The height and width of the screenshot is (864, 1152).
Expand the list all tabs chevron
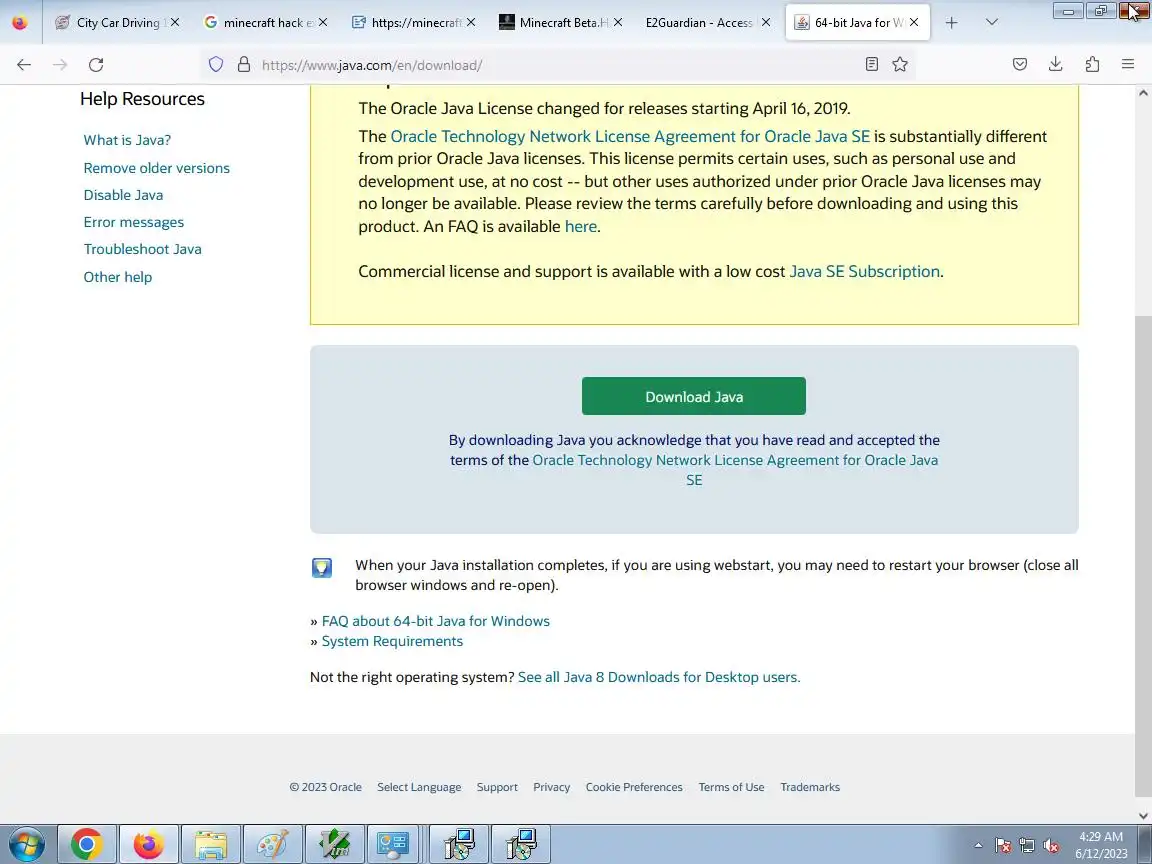click(992, 23)
